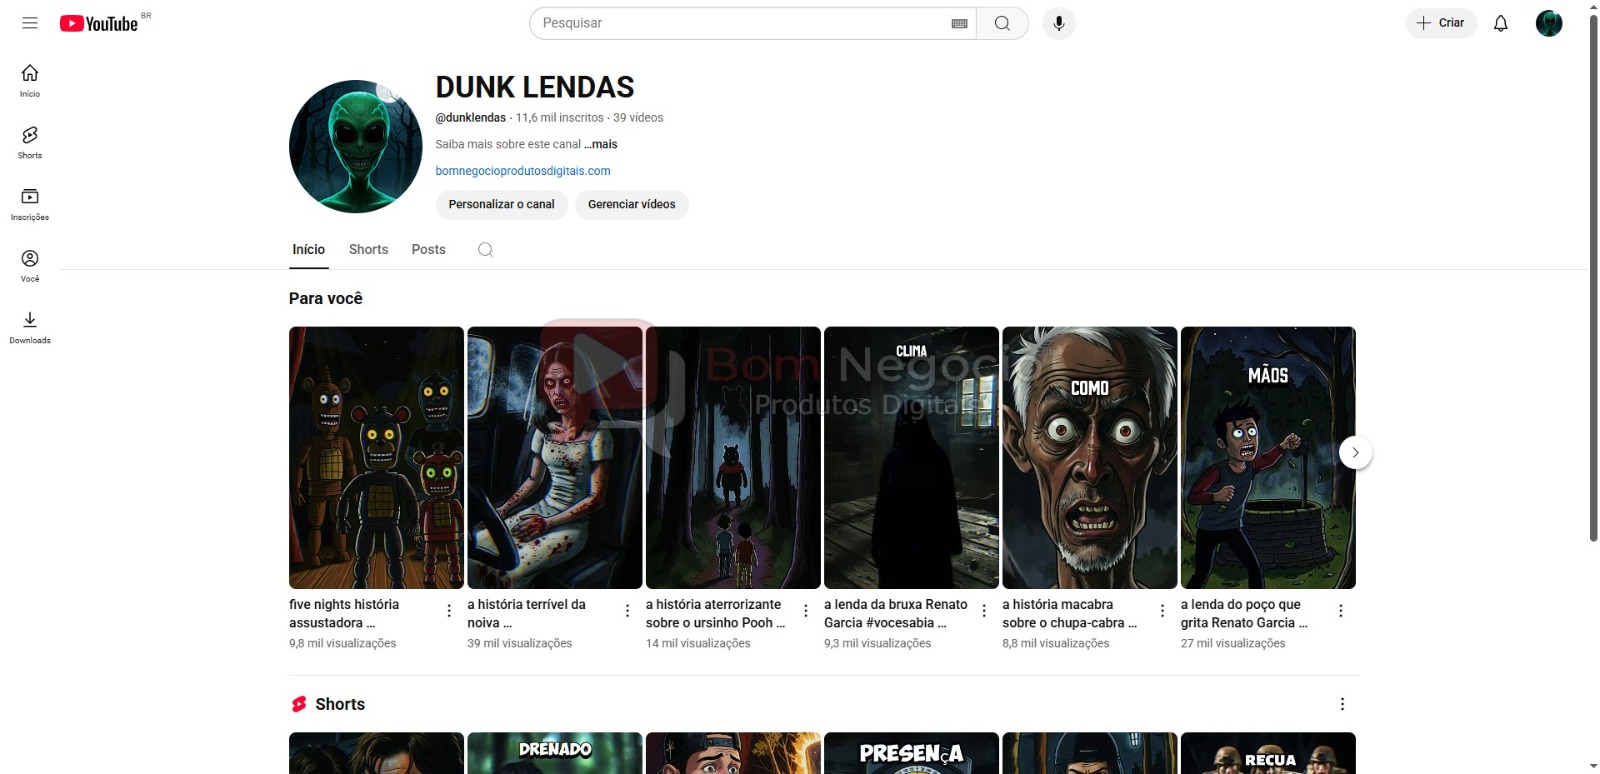Click the 39 mil visualizações text
The height and width of the screenshot is (774, 1600).
pos(520,643)
